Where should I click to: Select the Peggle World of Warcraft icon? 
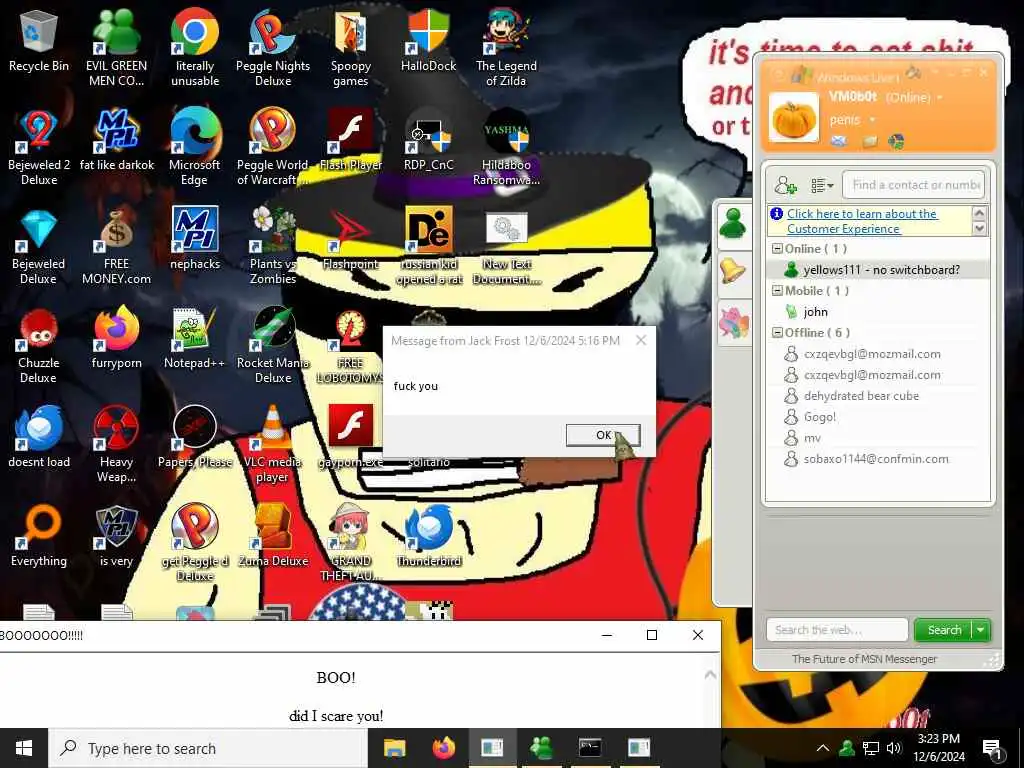point(273,148)
